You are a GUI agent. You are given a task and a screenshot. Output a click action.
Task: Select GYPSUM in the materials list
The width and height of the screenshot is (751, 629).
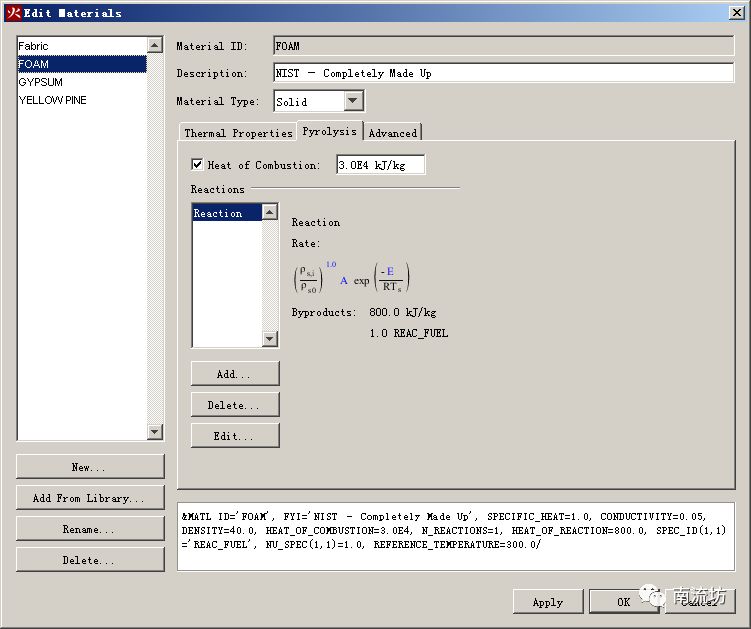pyautogui.click(x=40, y=82)
